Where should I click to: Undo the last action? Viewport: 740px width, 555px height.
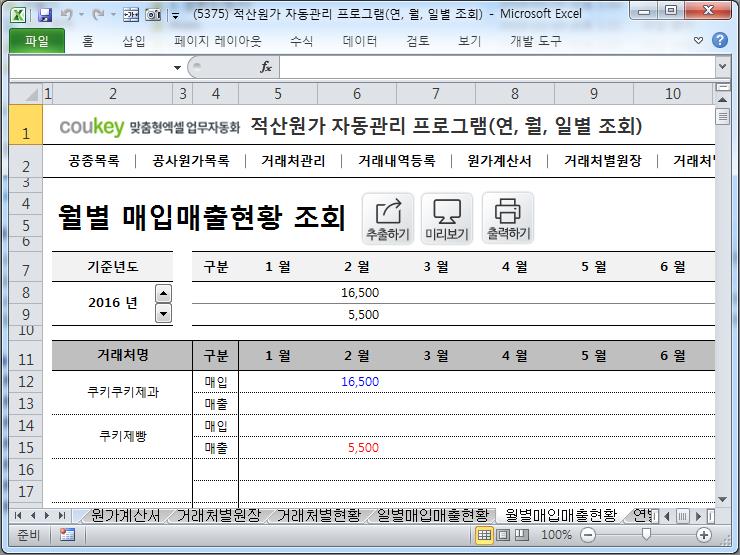point(67,15)
